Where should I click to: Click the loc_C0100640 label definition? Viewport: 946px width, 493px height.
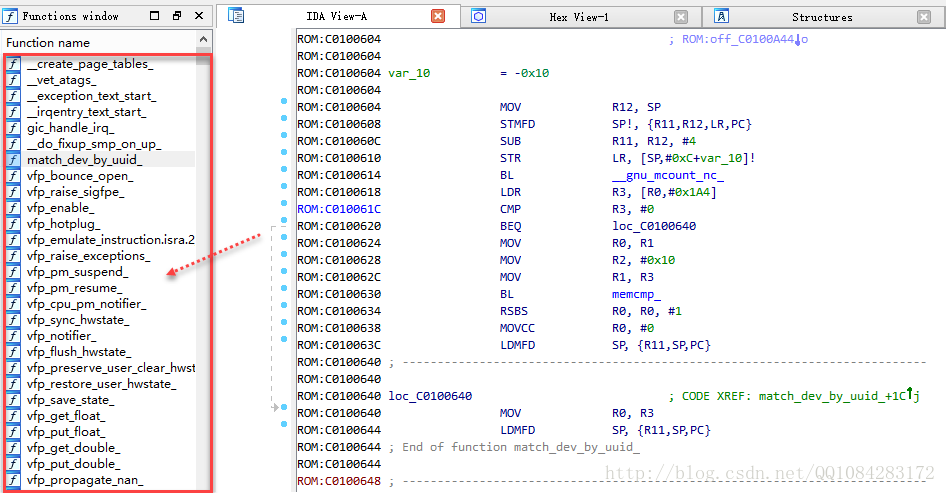point(430,396)
